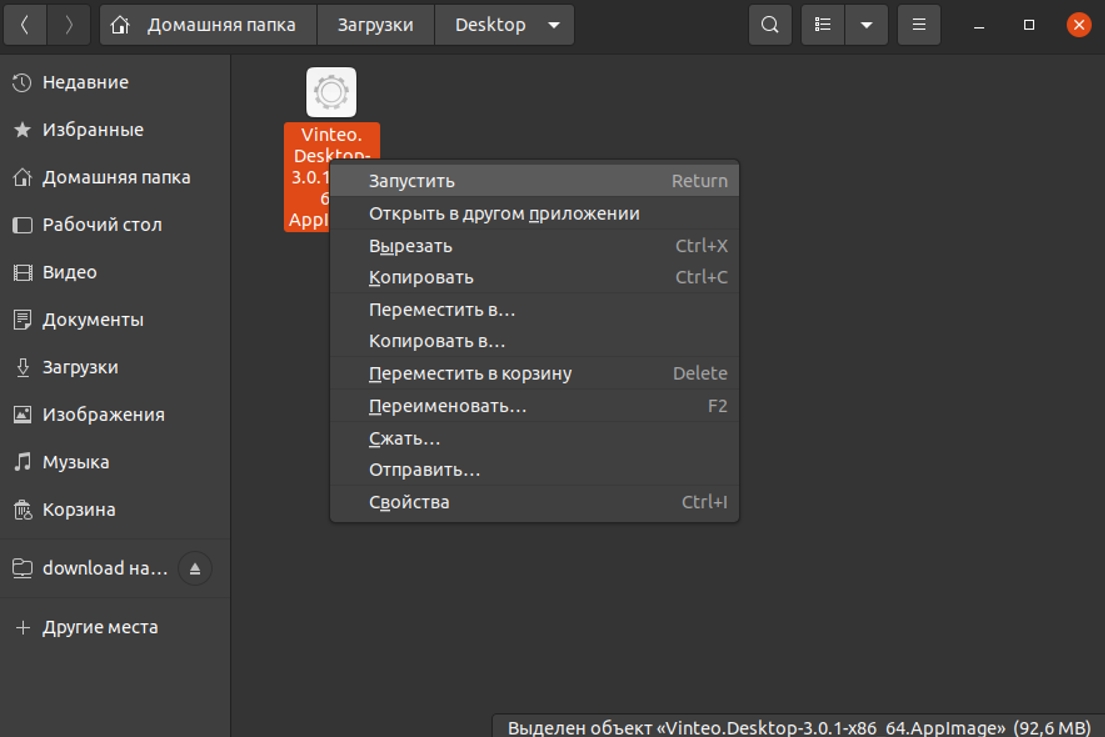The width and height of the screenshot is (1105, 737).
Task: Choose Копировать в… menu entry
Action: [x=534, y=342]
